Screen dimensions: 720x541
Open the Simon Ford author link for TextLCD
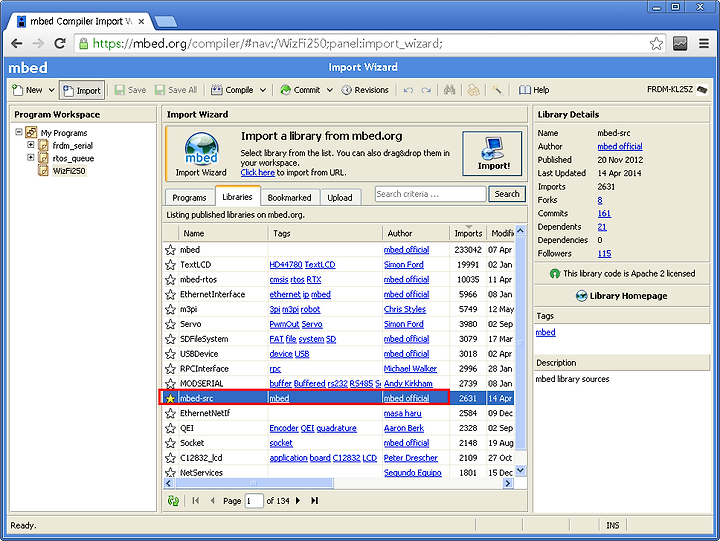click(404, 265)
